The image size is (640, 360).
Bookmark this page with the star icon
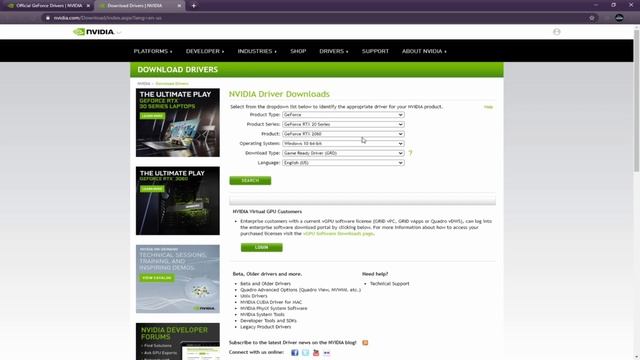click(592, 18)
